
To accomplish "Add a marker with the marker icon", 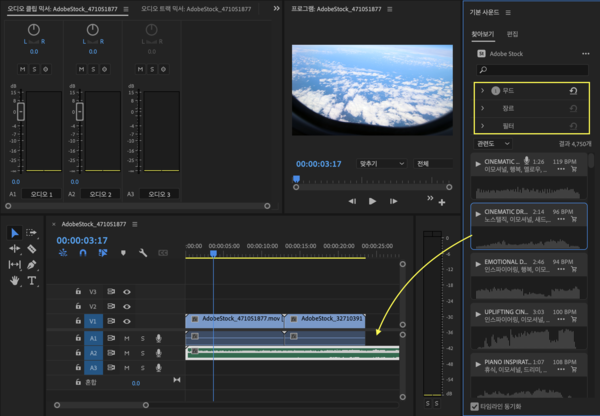I will [124, 254].
